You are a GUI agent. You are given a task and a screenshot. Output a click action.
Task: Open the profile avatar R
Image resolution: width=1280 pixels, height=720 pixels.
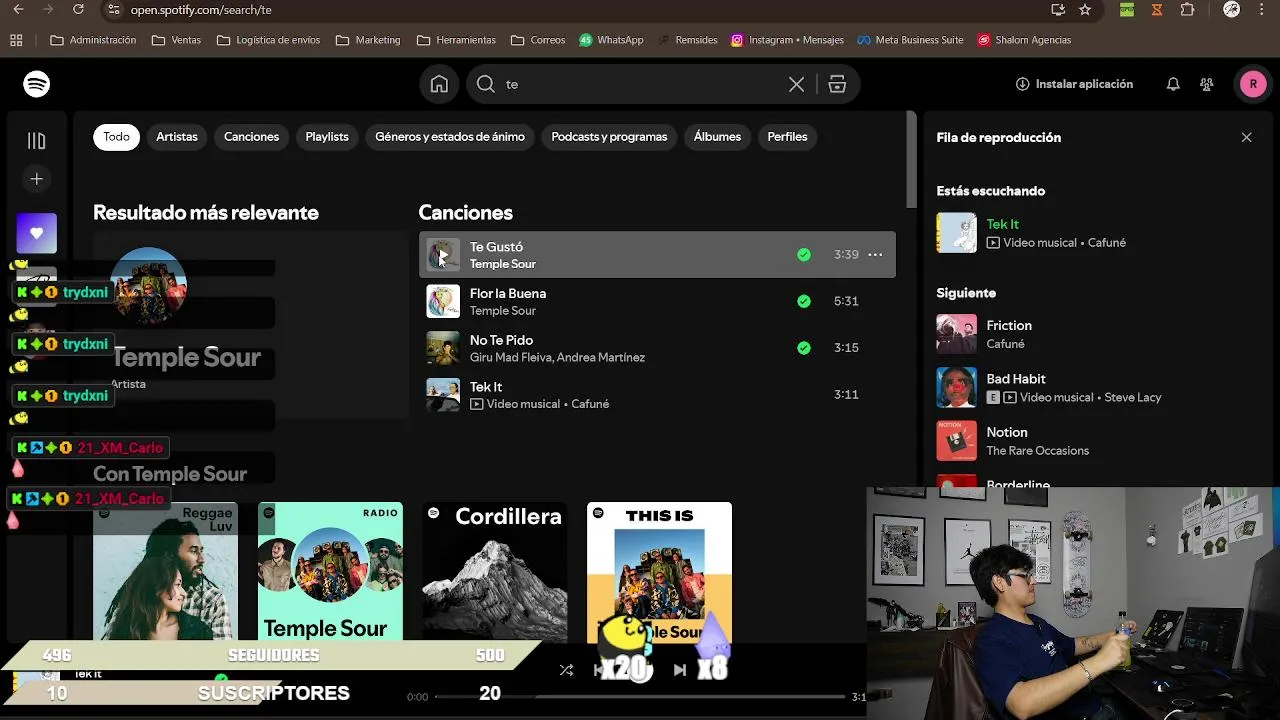click(1253, 85)
